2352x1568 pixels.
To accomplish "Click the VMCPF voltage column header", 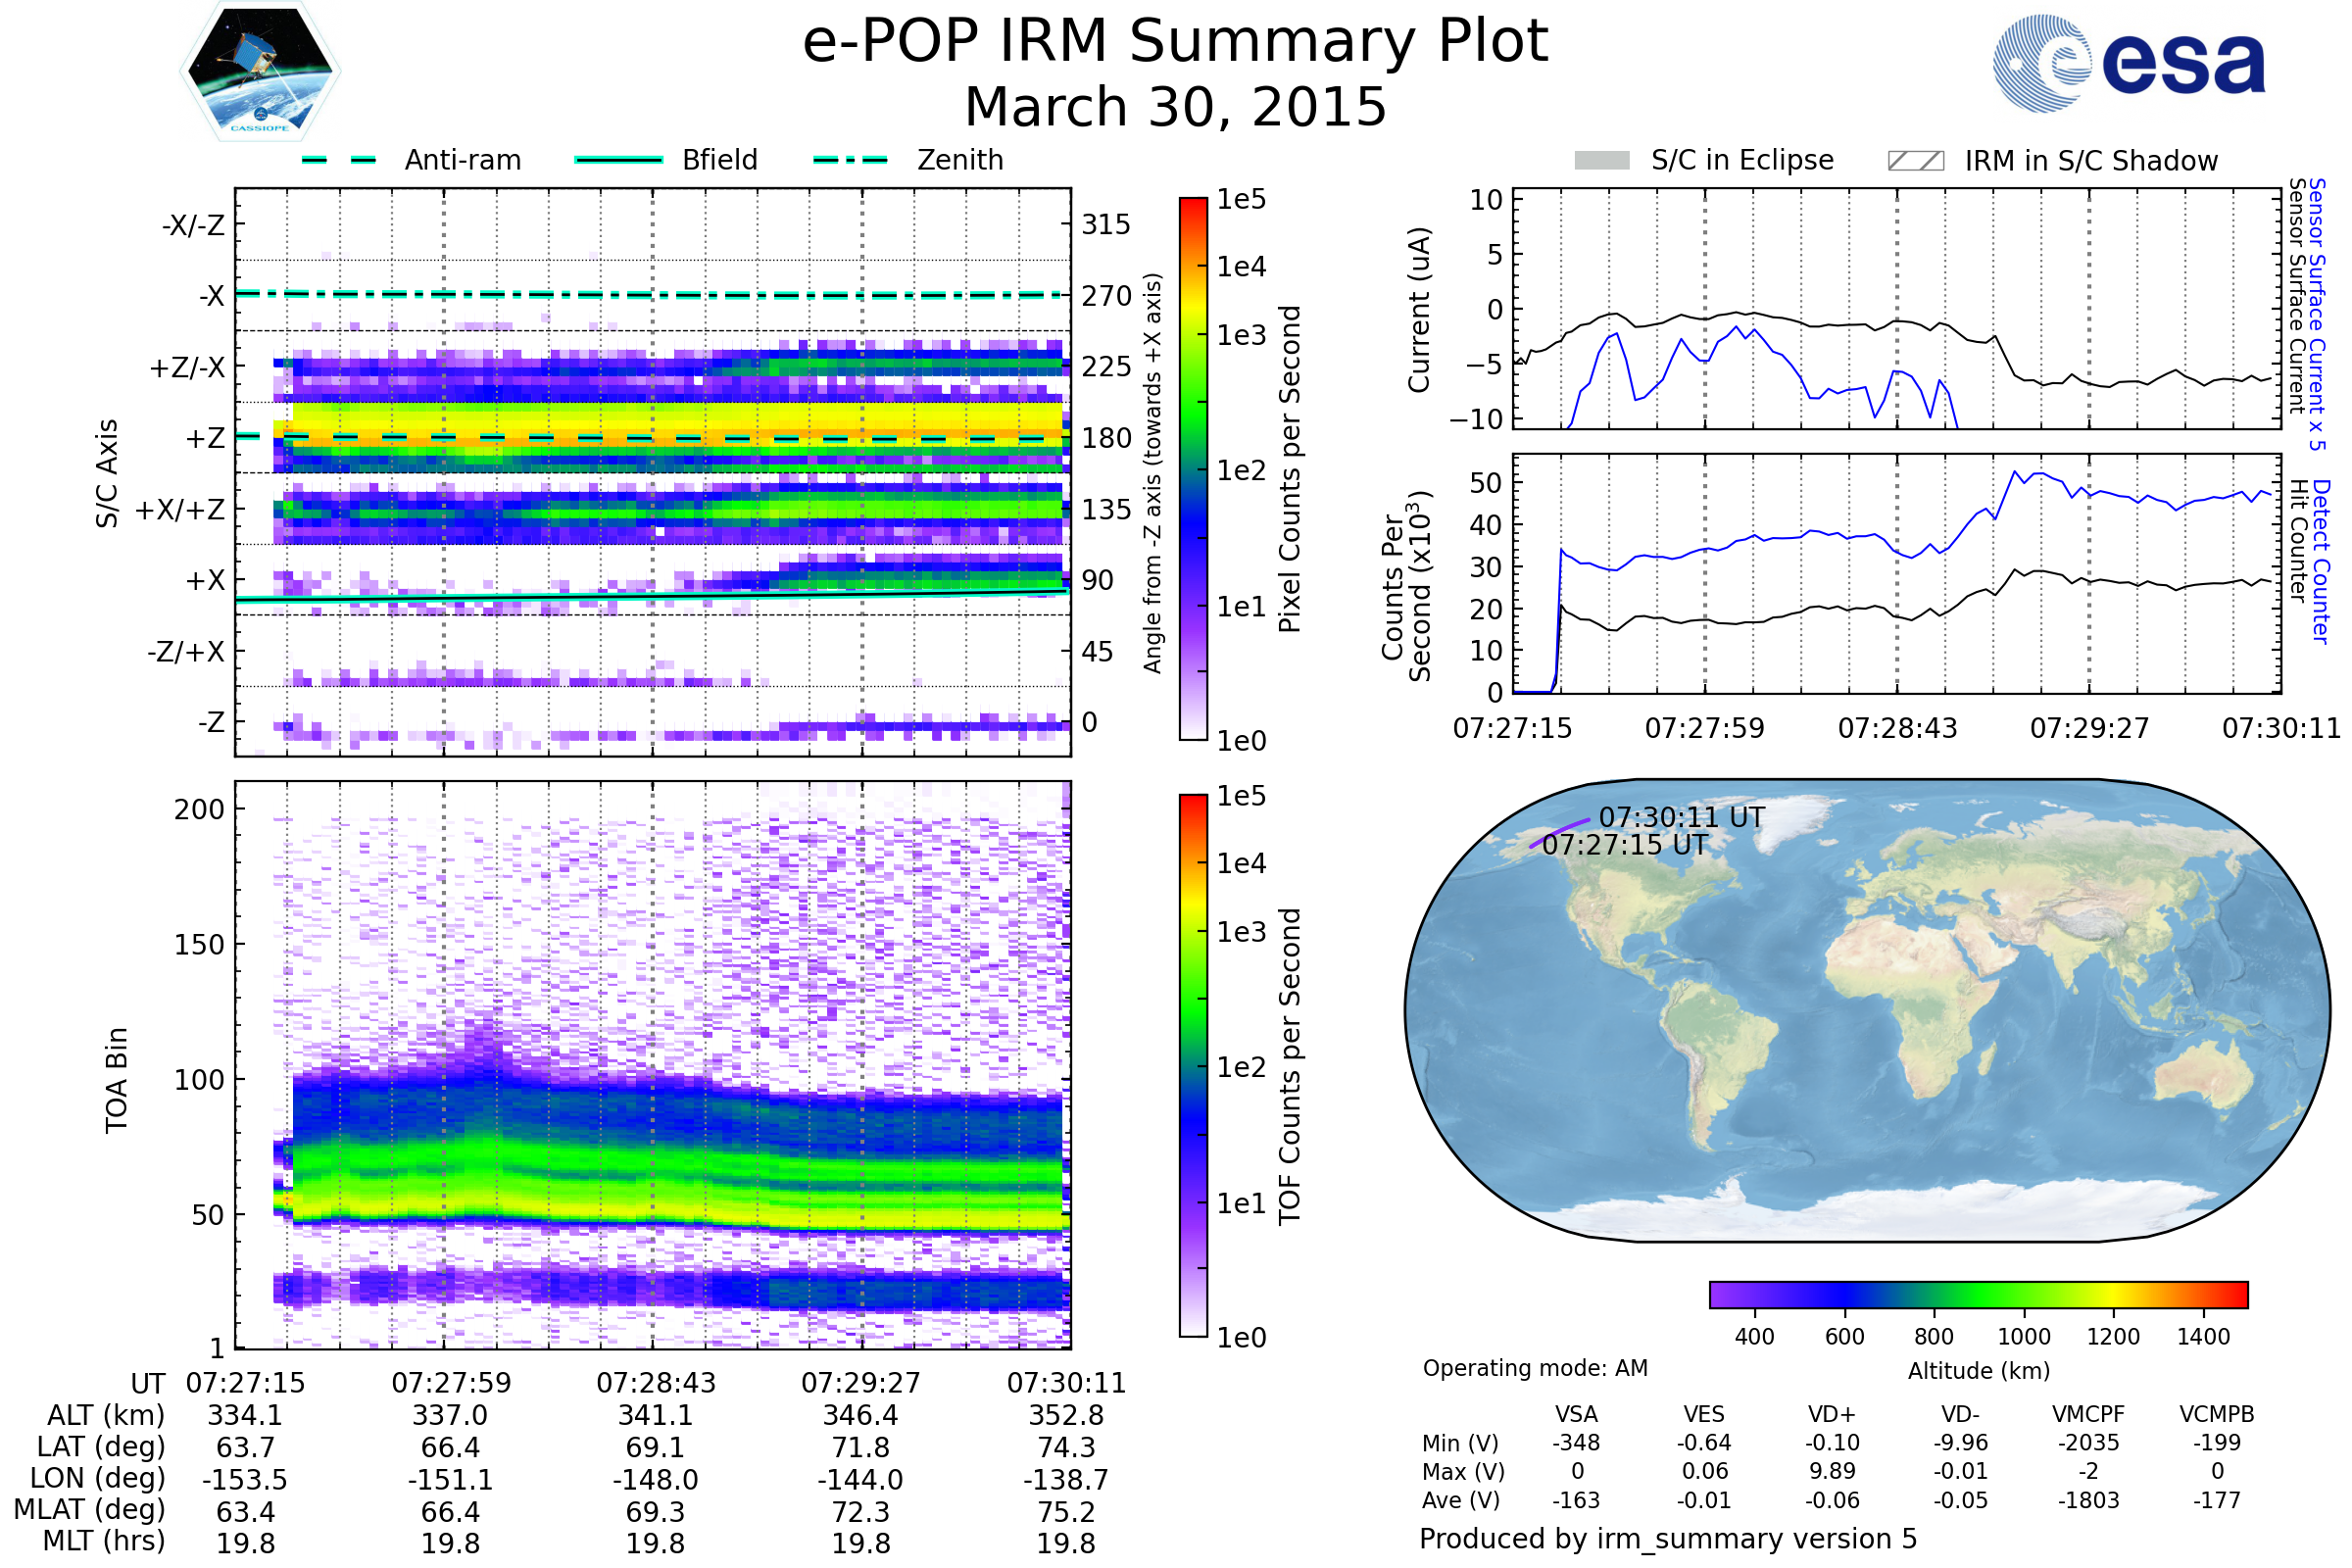I will click(x=2088, y=1414).
